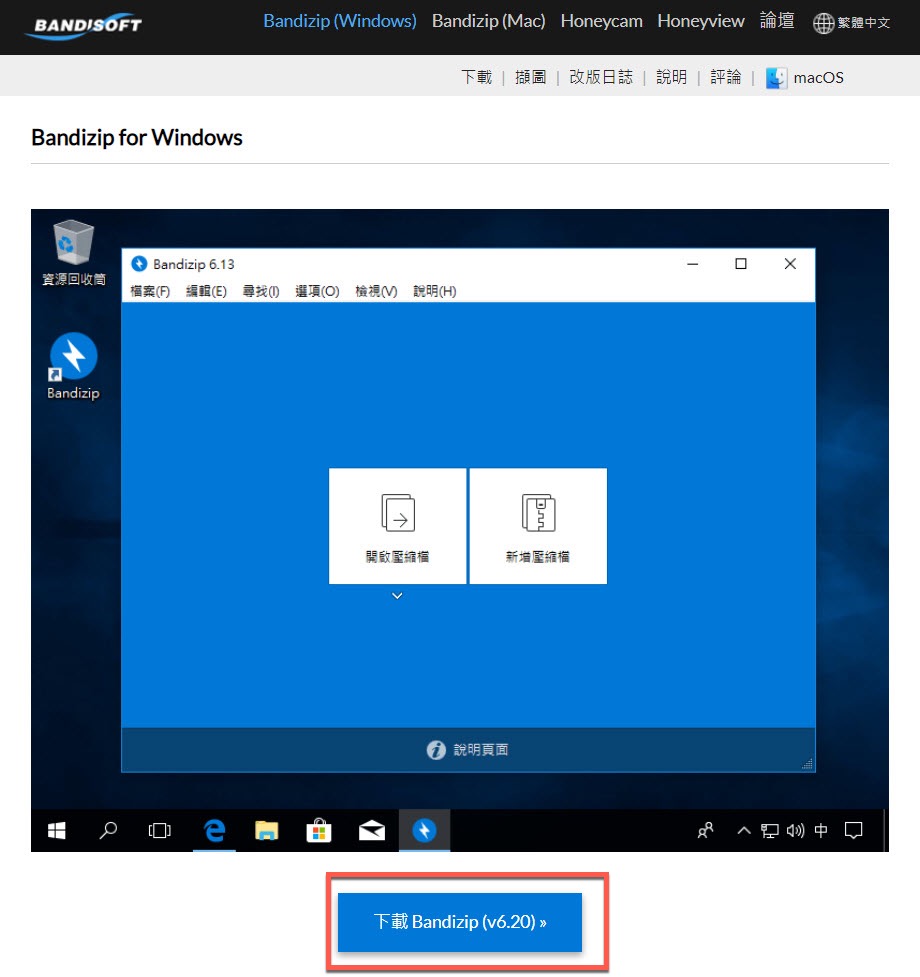Click the Bandizip icon on the taskbar
The height and width of the screenshot is (977, 920).
424,831
